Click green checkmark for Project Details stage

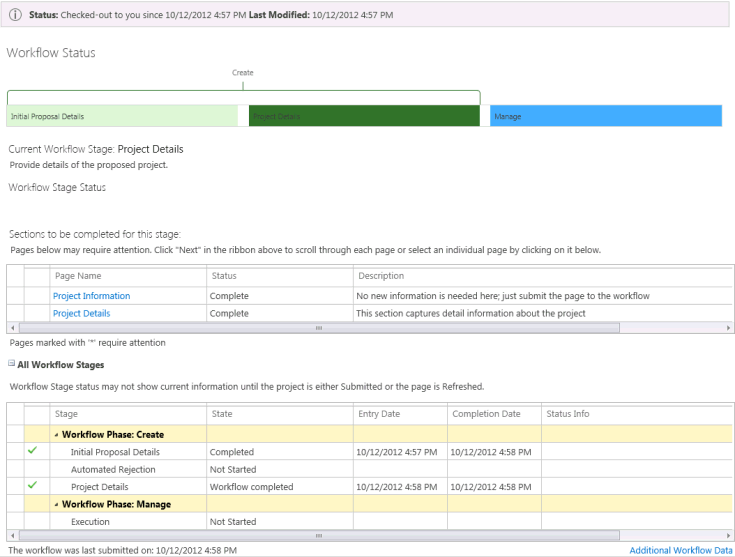click(x=32, y=485)
